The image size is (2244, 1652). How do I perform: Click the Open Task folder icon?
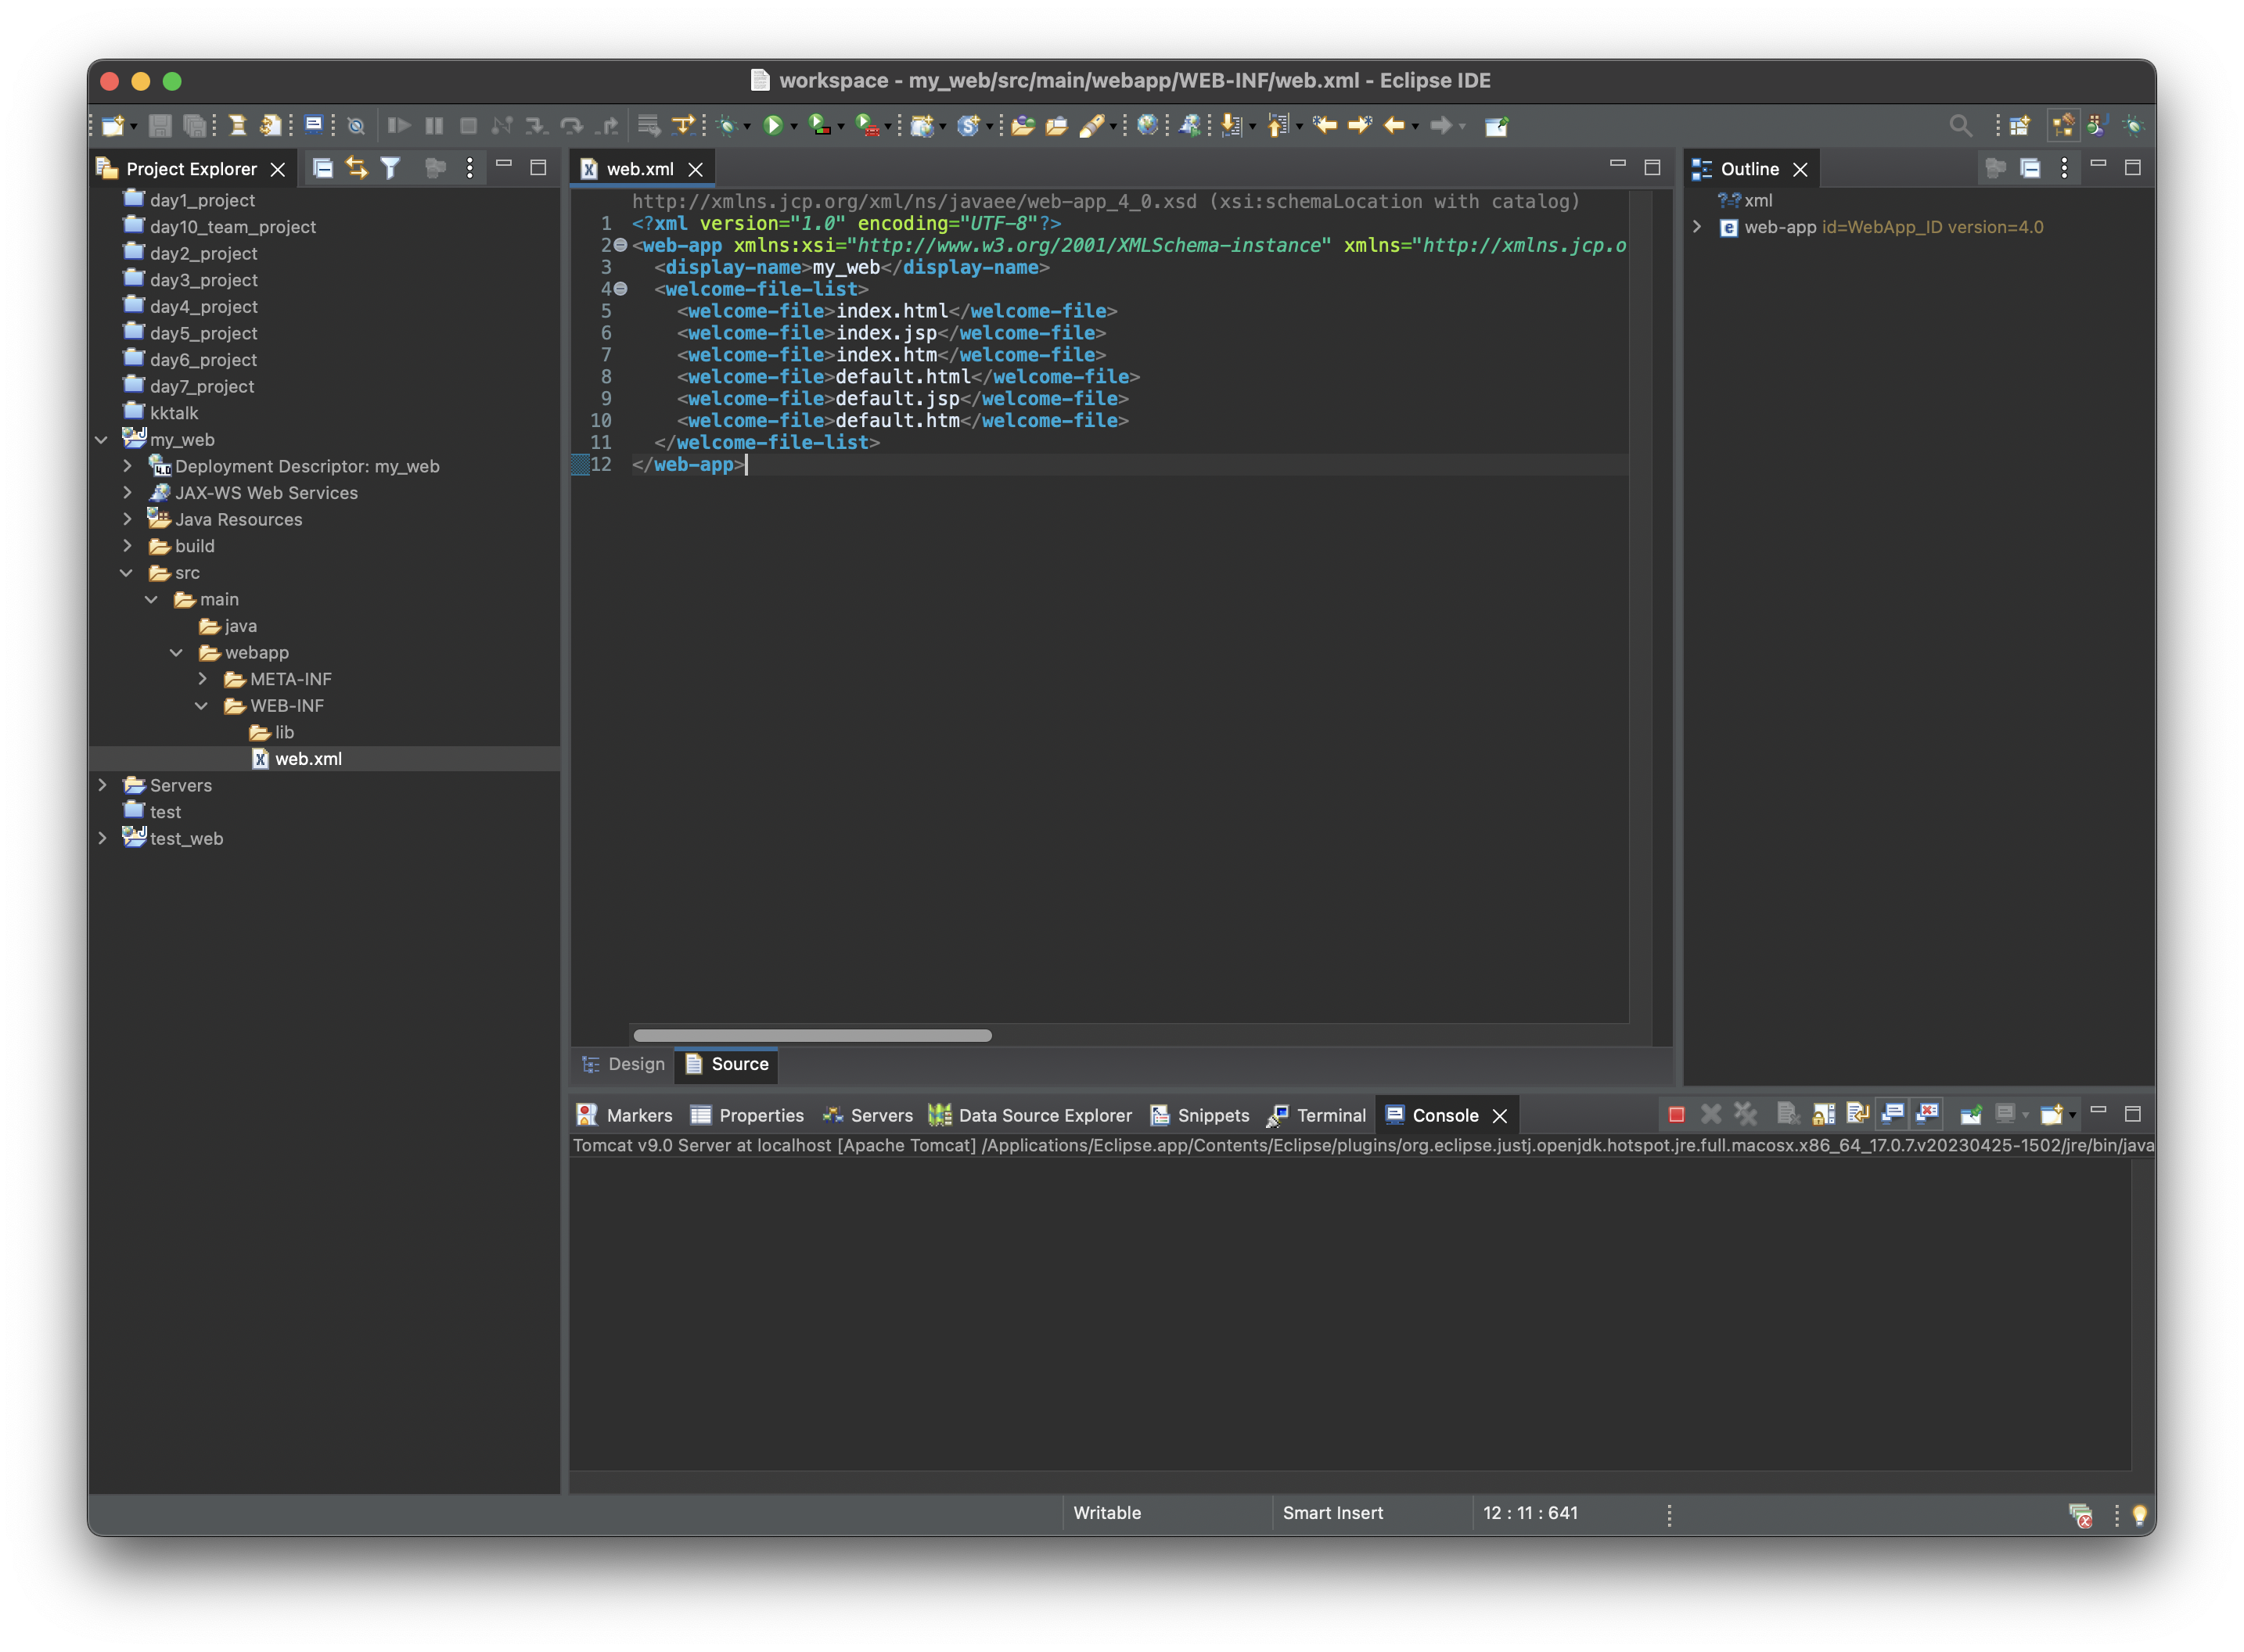coord(1057,126)
